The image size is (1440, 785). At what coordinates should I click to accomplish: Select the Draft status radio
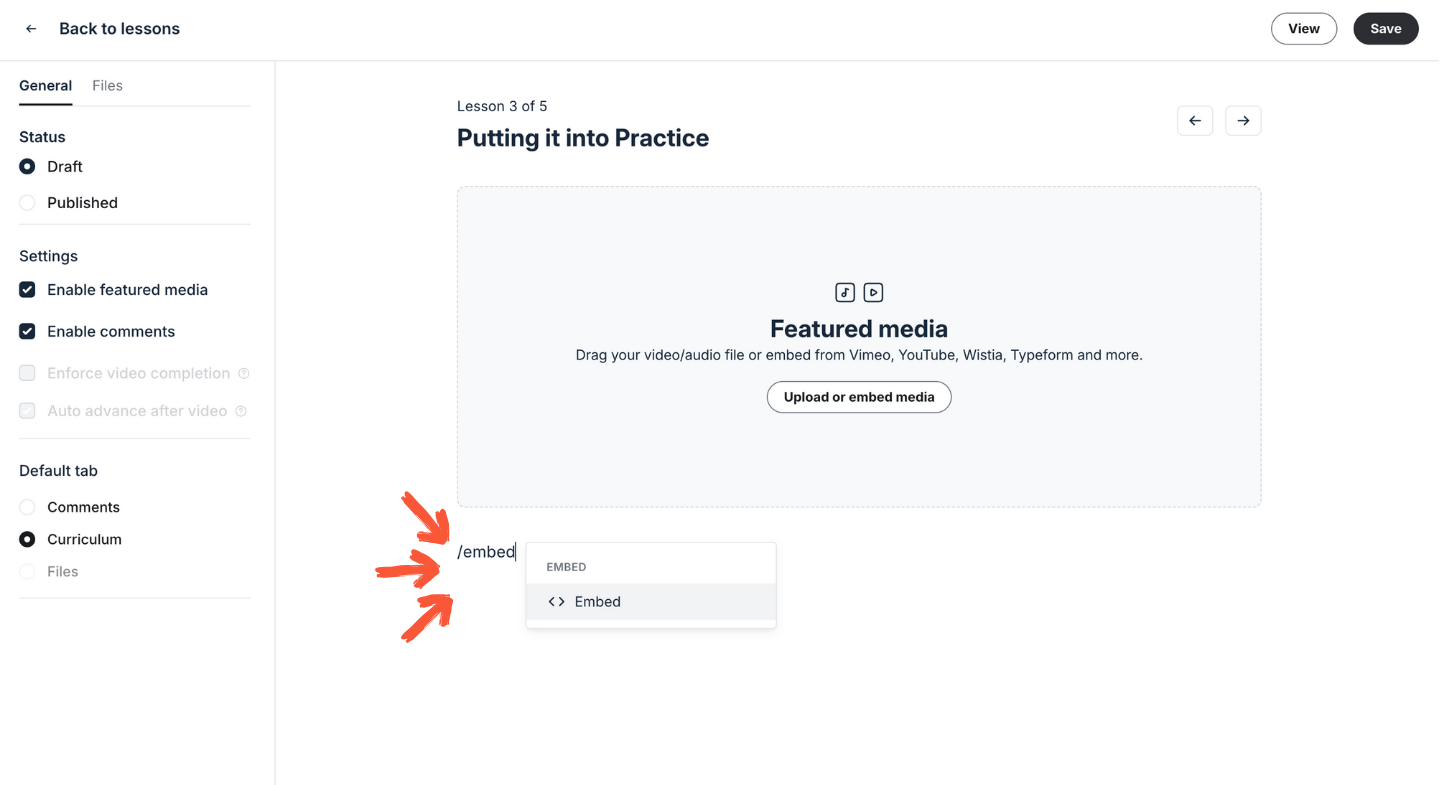[x=27, y=167]
